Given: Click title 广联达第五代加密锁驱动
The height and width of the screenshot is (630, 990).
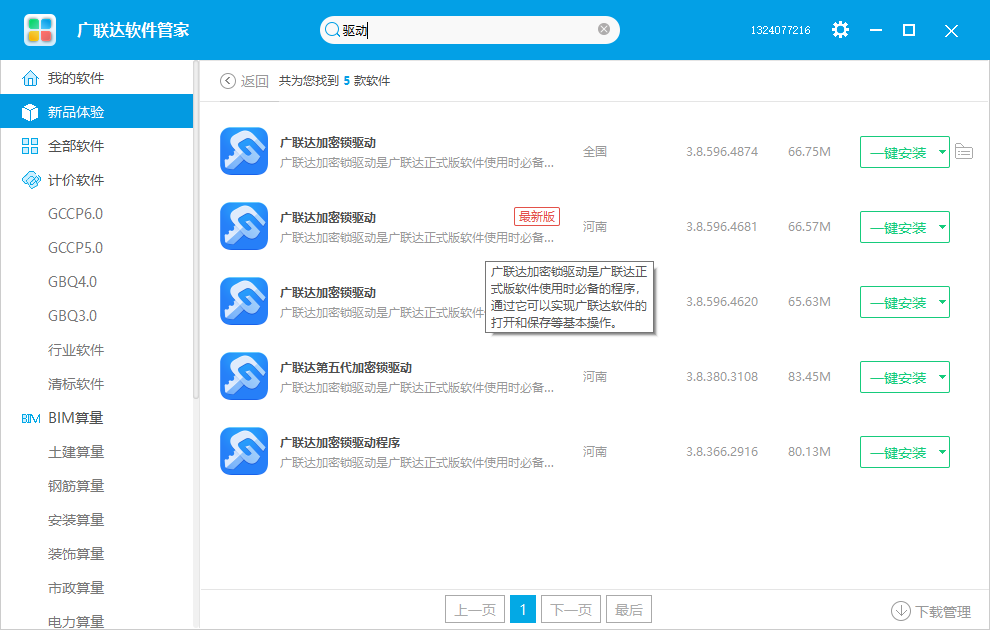Looking at the screenshot, I should pyautogui.click(x=346, y=367).
